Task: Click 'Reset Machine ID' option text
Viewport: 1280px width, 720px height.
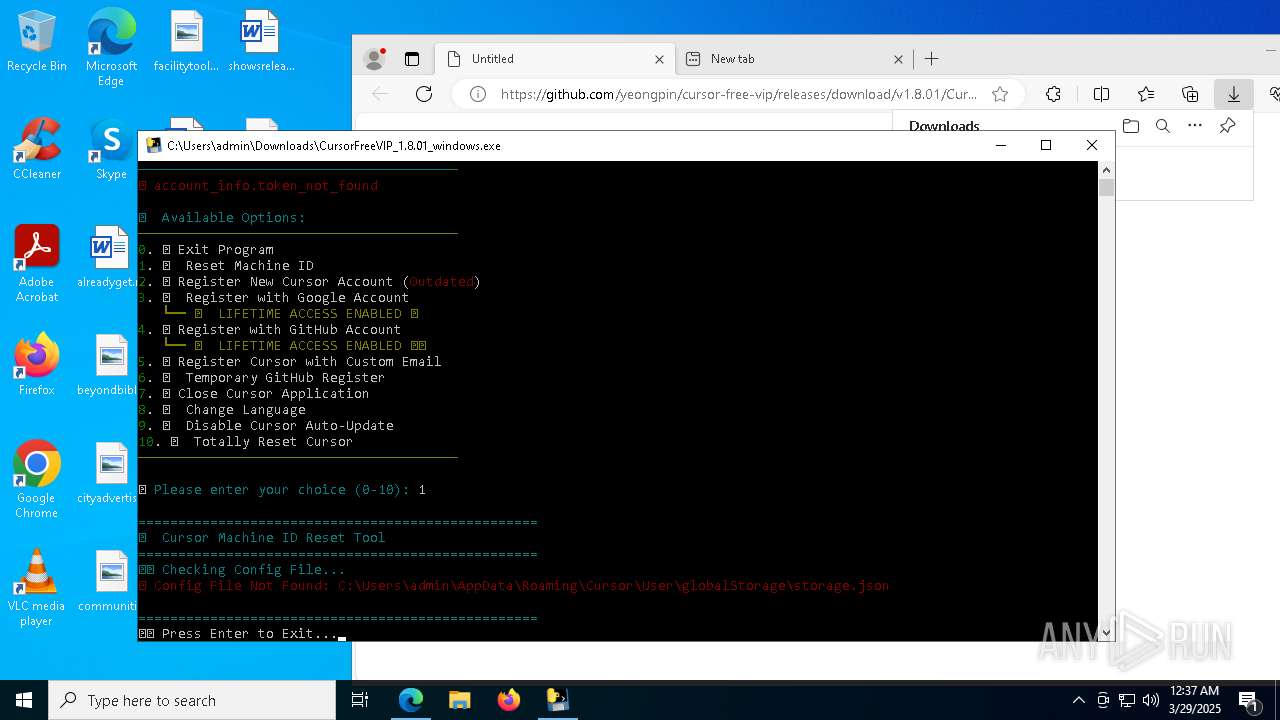Action: tap(249, 266)
